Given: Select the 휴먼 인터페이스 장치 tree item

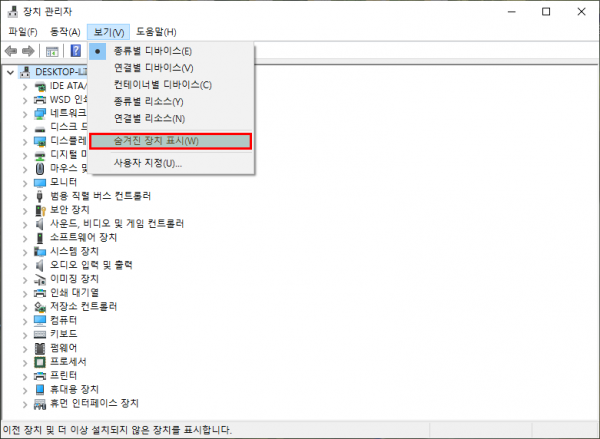Looking at the screenshot, I should [94, 403].
